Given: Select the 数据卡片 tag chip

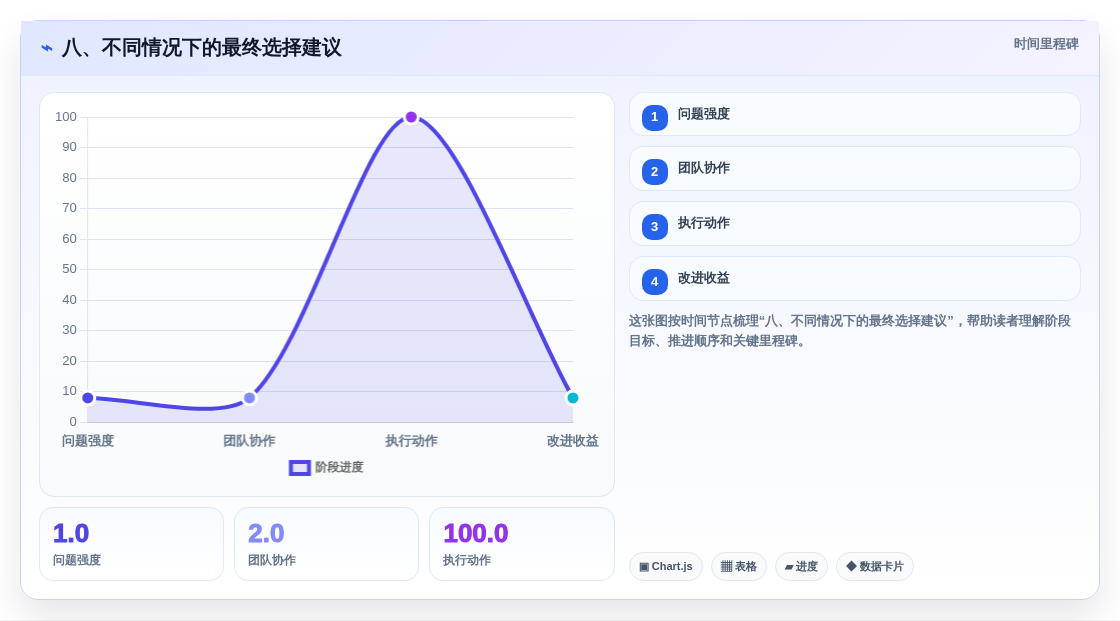Looking at the screenshot, I should [875, 567].
